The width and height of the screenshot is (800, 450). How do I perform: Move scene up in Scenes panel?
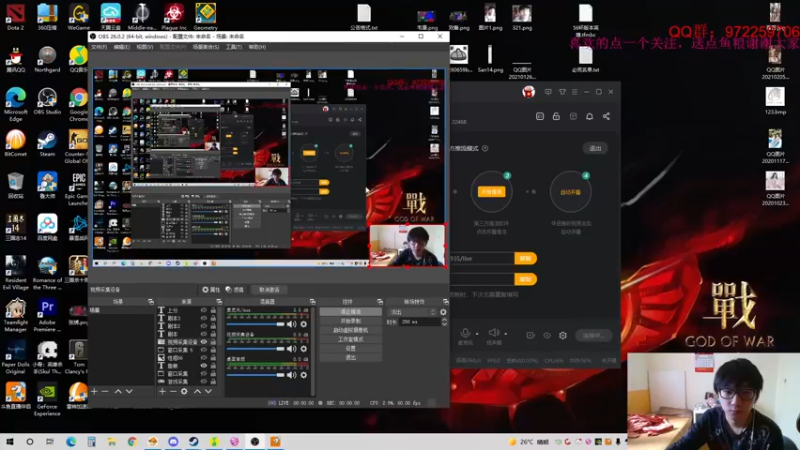click(118, 391)
